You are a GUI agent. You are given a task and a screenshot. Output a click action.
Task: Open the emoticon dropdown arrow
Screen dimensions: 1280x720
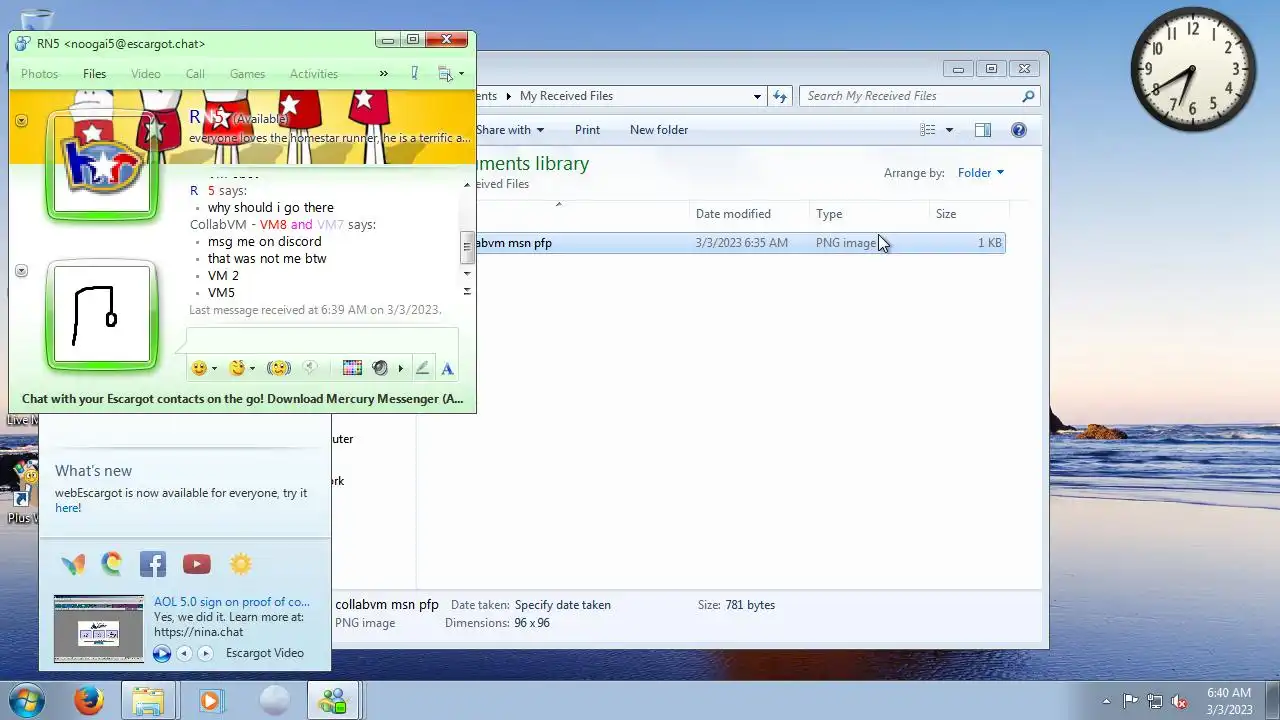pos(214,369)
